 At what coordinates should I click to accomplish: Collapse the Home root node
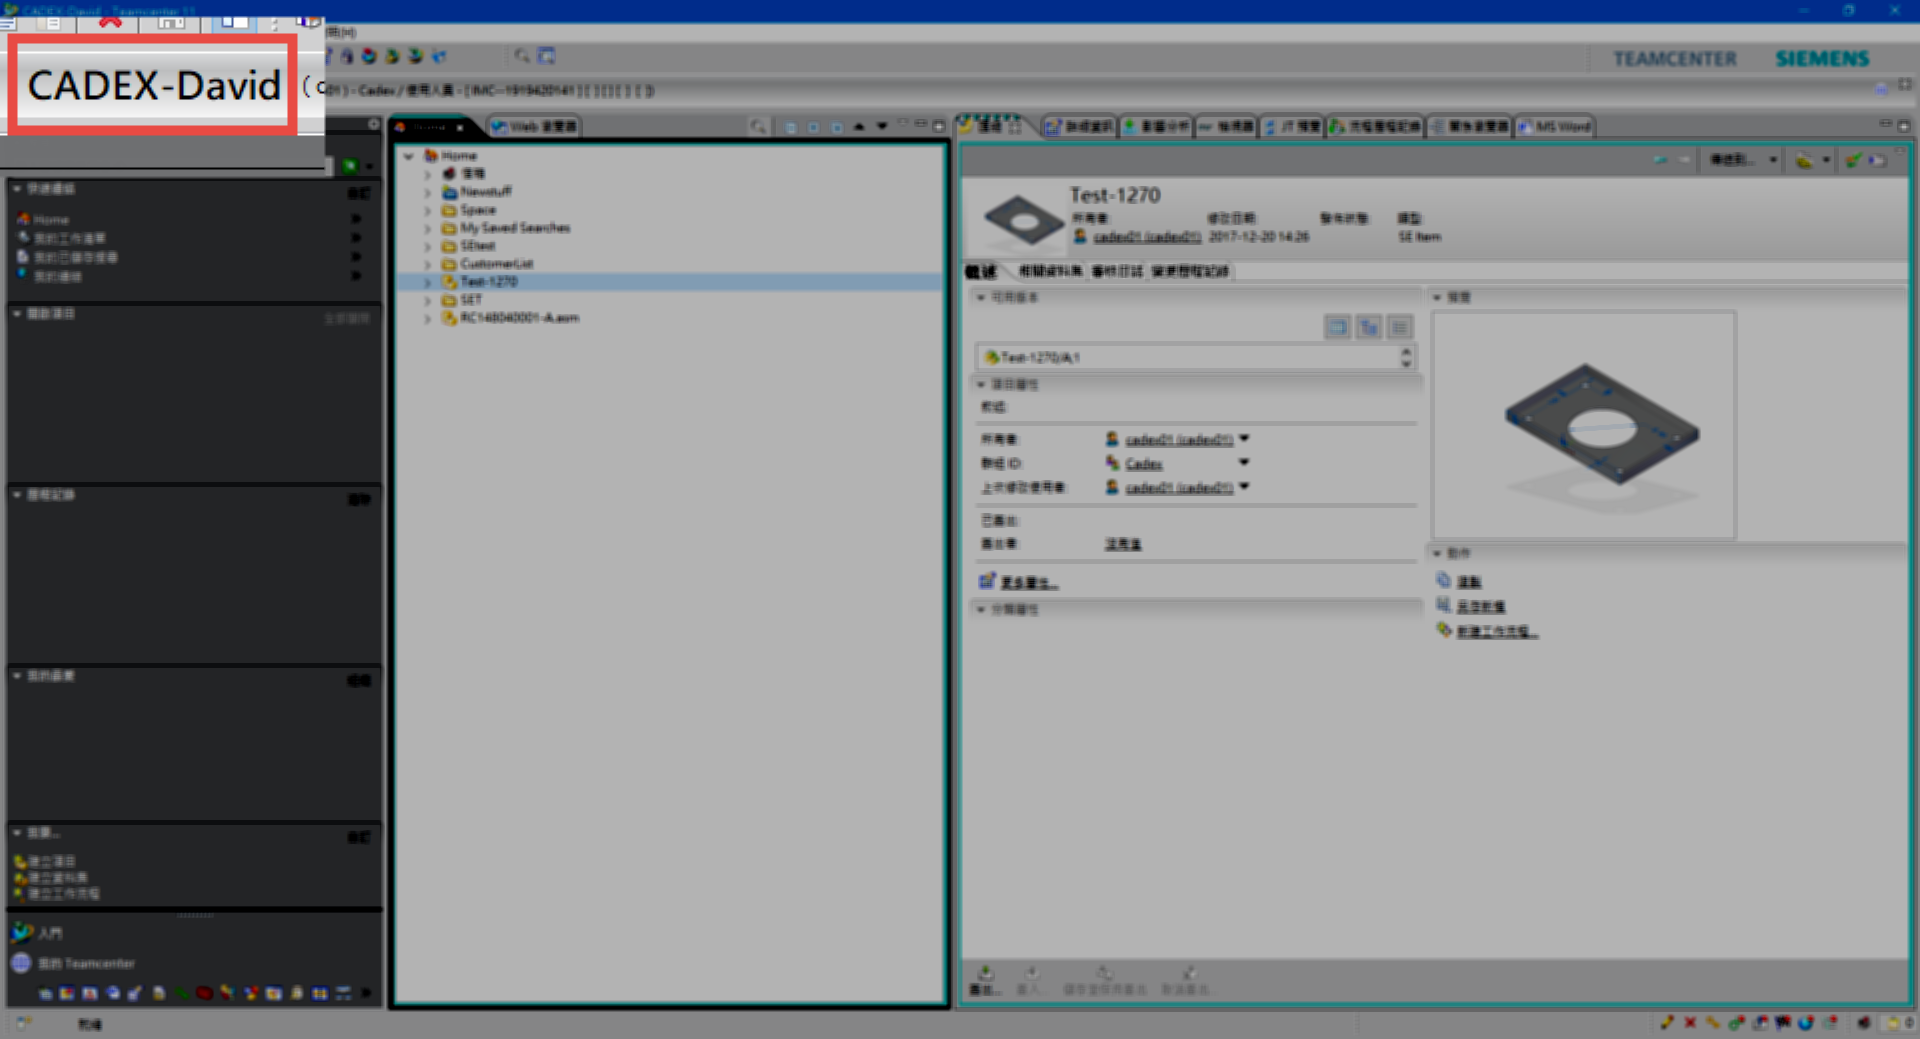click(x=409, y=156)
